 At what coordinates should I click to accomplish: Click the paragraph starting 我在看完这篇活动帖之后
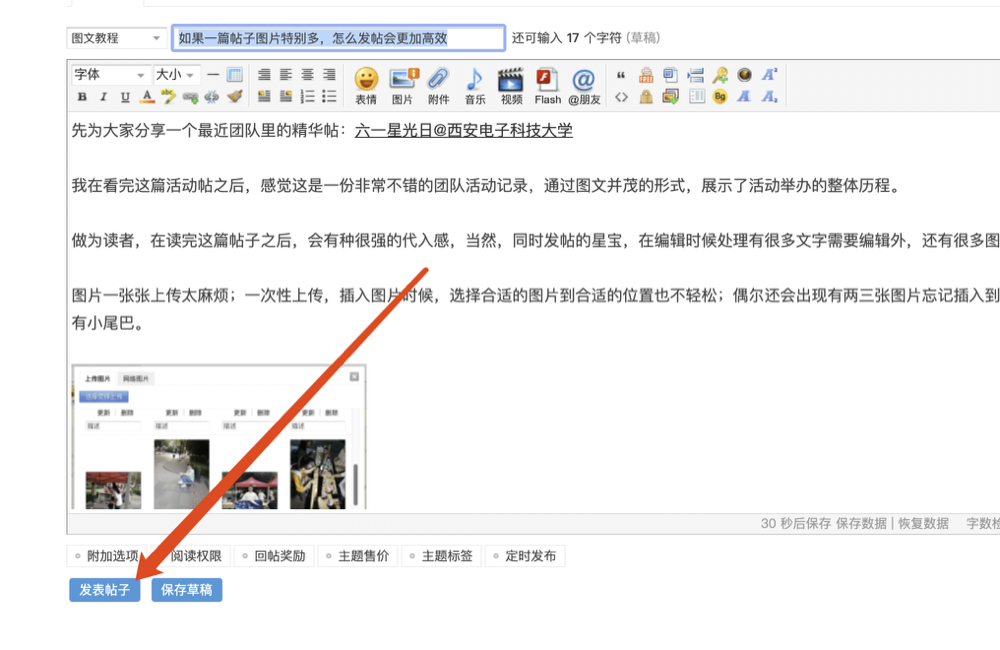486,186
